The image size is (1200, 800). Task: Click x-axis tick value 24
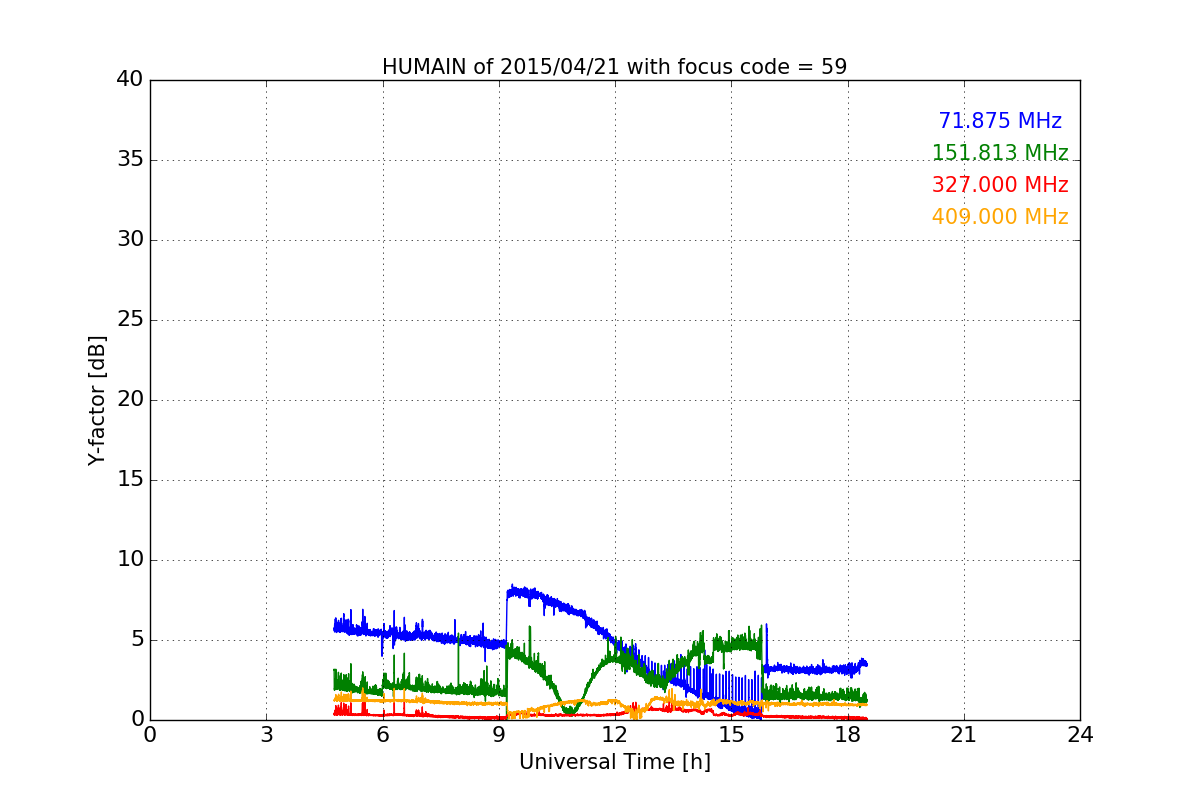(x=1080, y=734)
